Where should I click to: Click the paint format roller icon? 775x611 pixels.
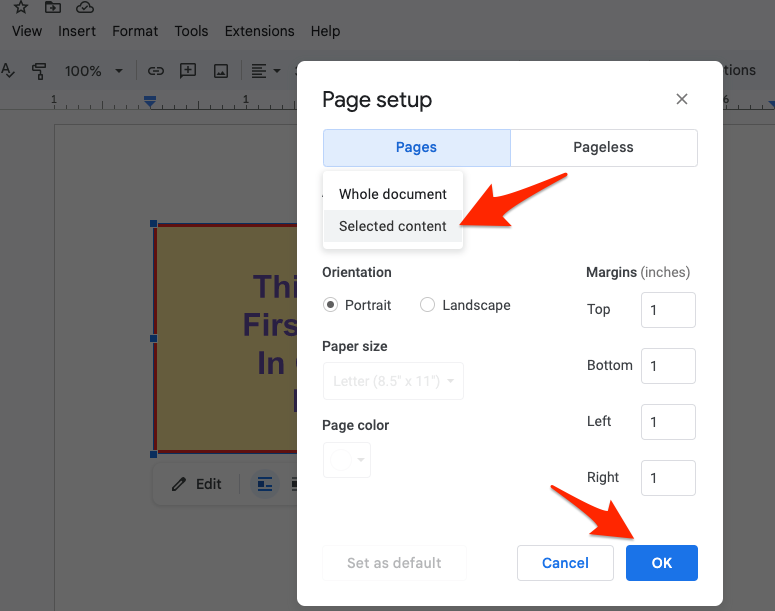[x=39, y=71]
